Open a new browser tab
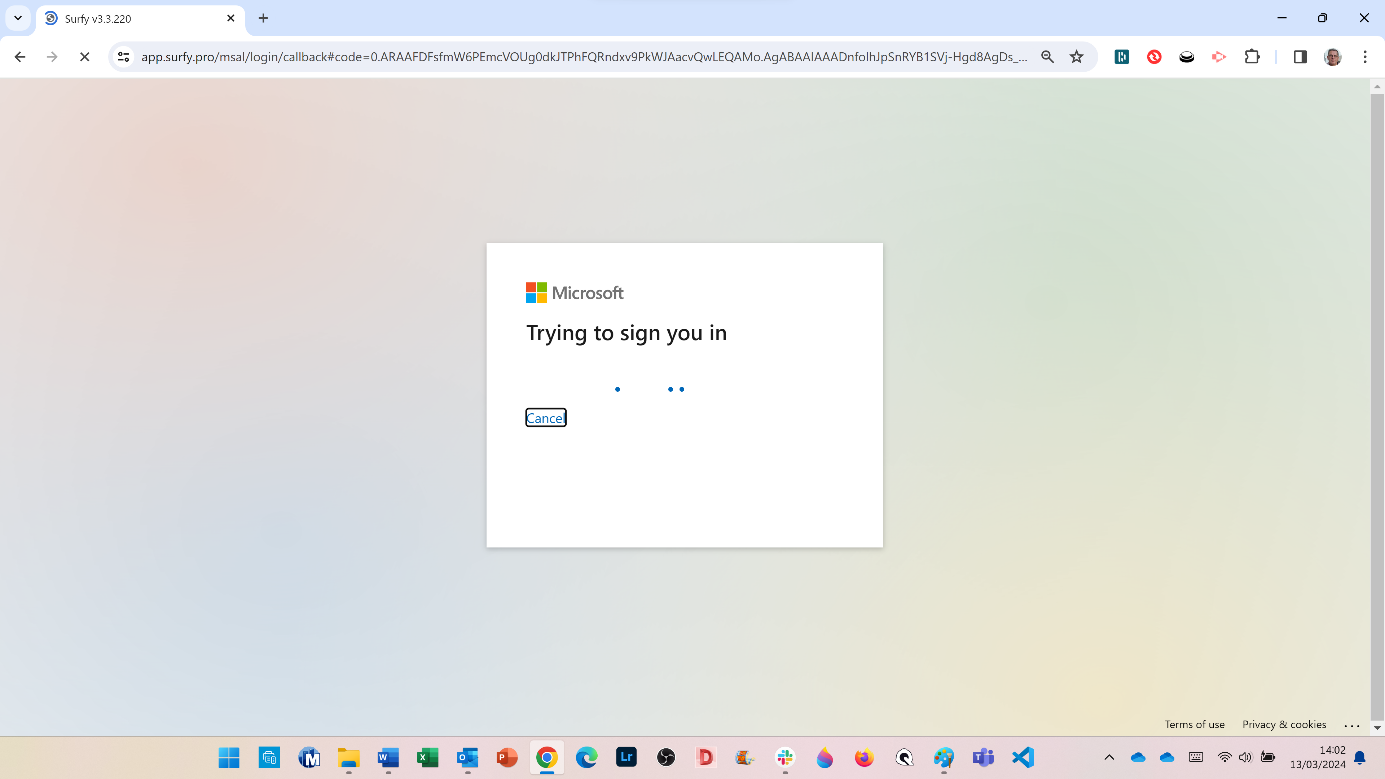The width and height of the screenshot is (1385, 779). (264, 18)
